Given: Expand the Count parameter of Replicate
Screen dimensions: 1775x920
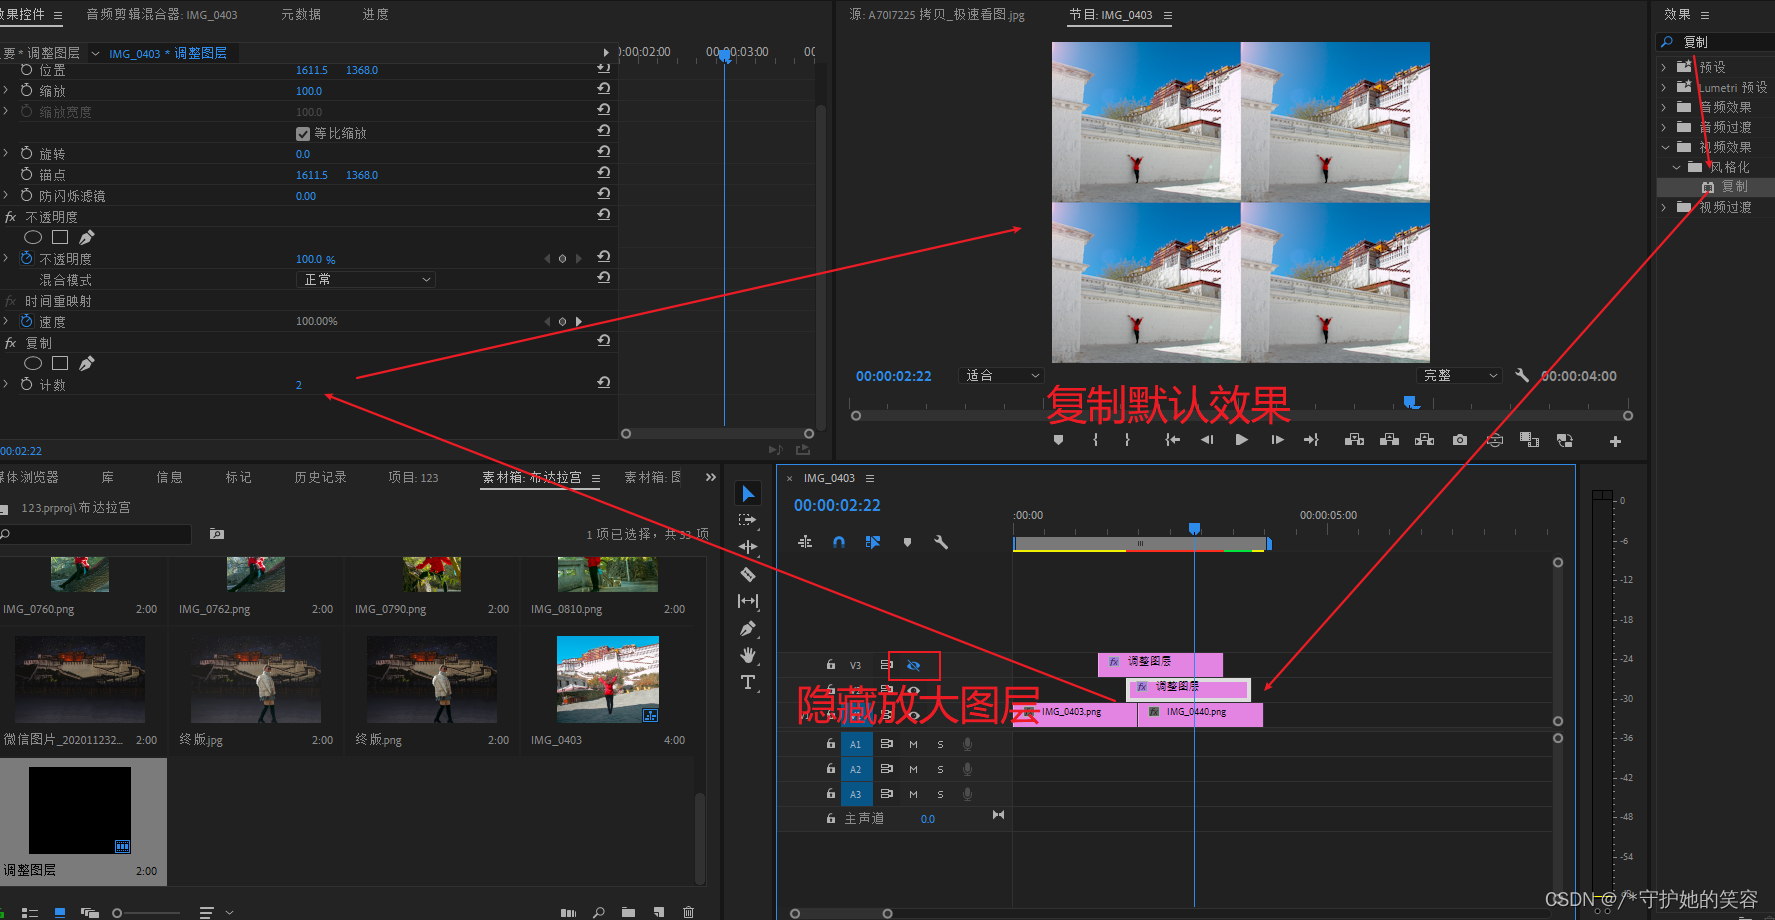Looking at the screenshot, I should (x=6, y=384).
